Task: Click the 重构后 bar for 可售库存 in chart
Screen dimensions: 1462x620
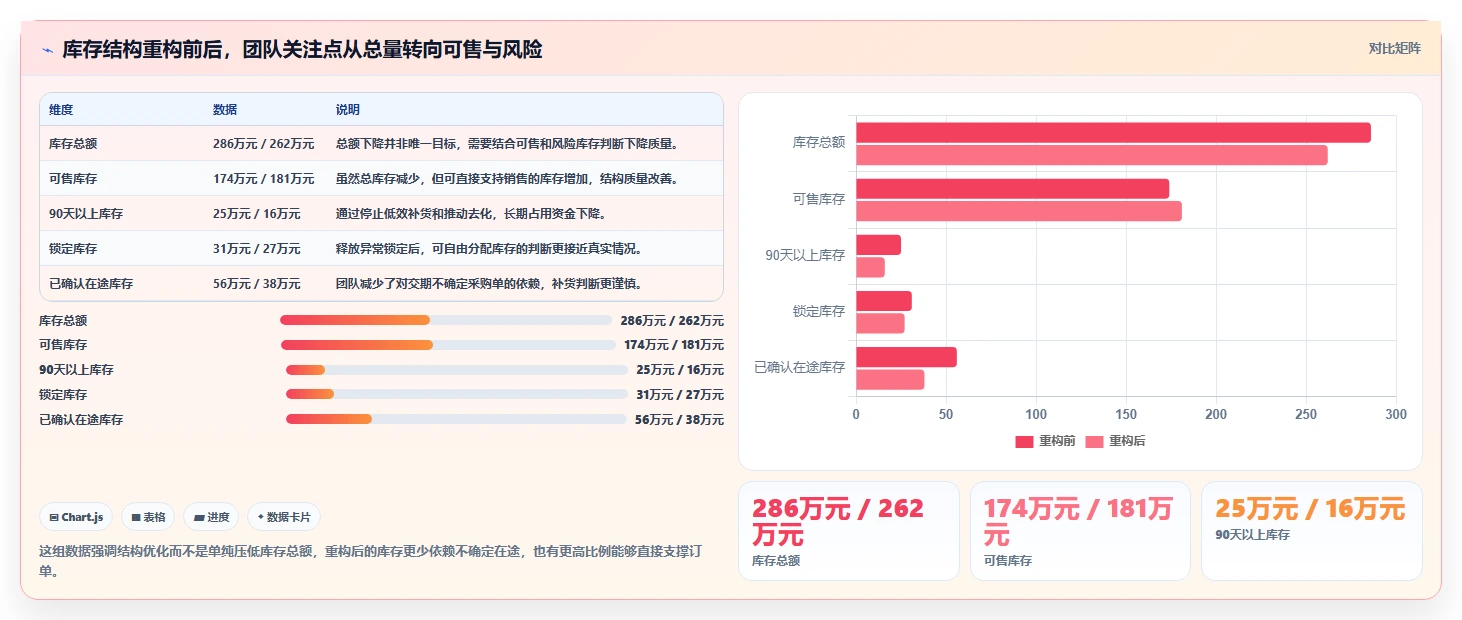Action: [x=1019, y=211]
